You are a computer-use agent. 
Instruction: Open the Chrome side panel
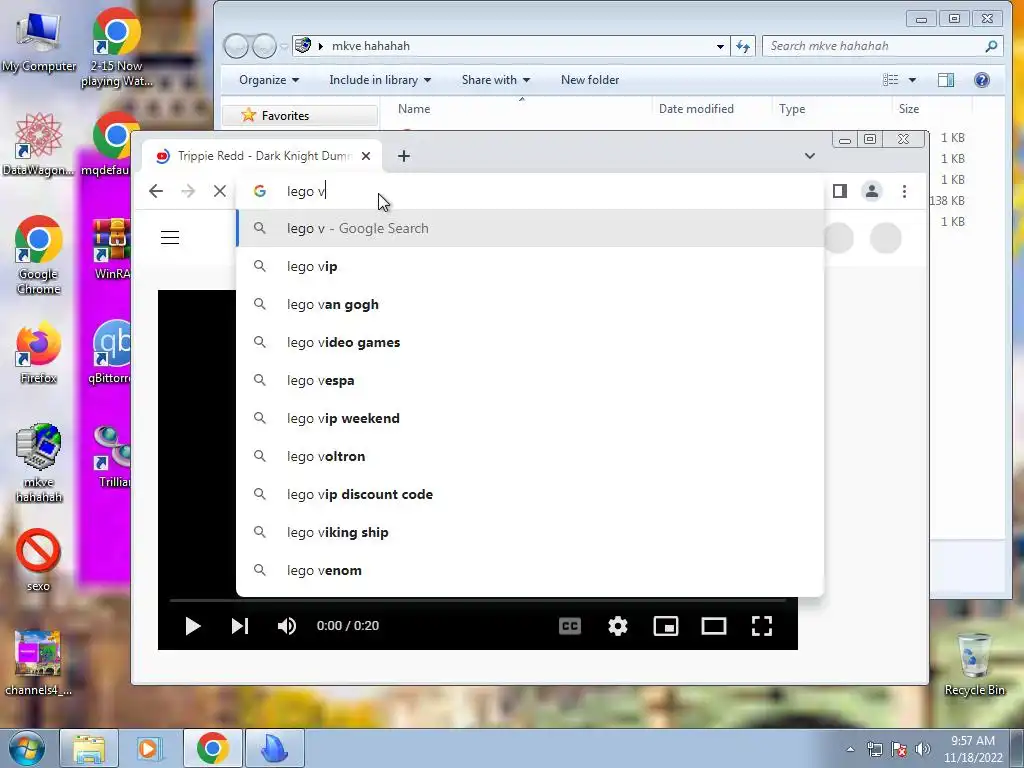[840, 191]
